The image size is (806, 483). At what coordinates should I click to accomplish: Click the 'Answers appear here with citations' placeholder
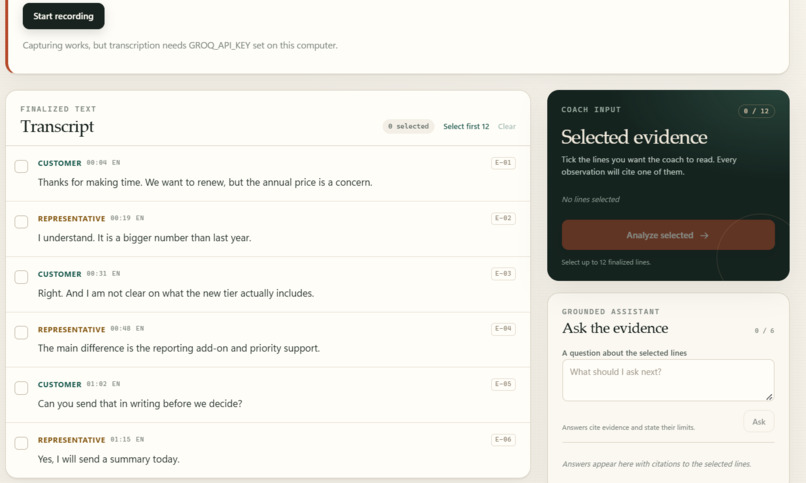point(656,464)
